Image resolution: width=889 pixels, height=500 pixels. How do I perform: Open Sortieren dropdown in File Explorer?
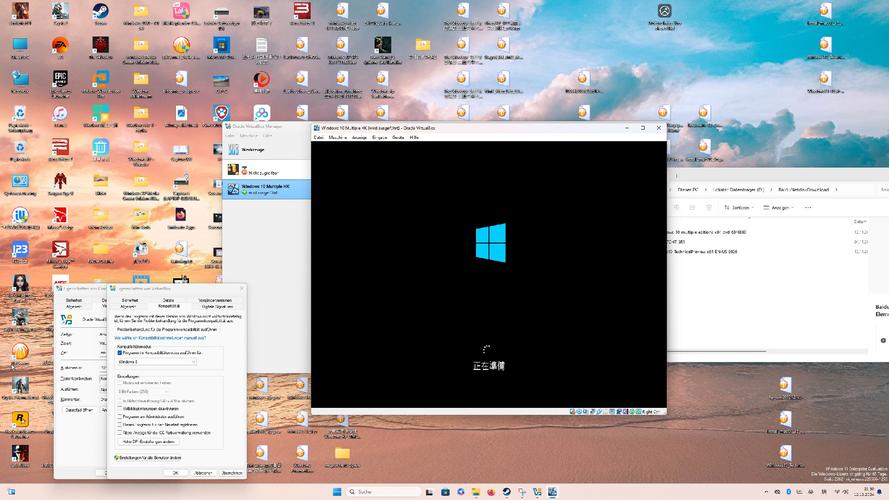[x=741, y=208]
